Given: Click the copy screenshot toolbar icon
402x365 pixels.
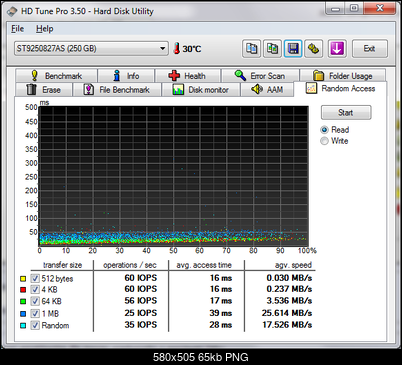Looking at the screenshot, I should tap(272, 49).
